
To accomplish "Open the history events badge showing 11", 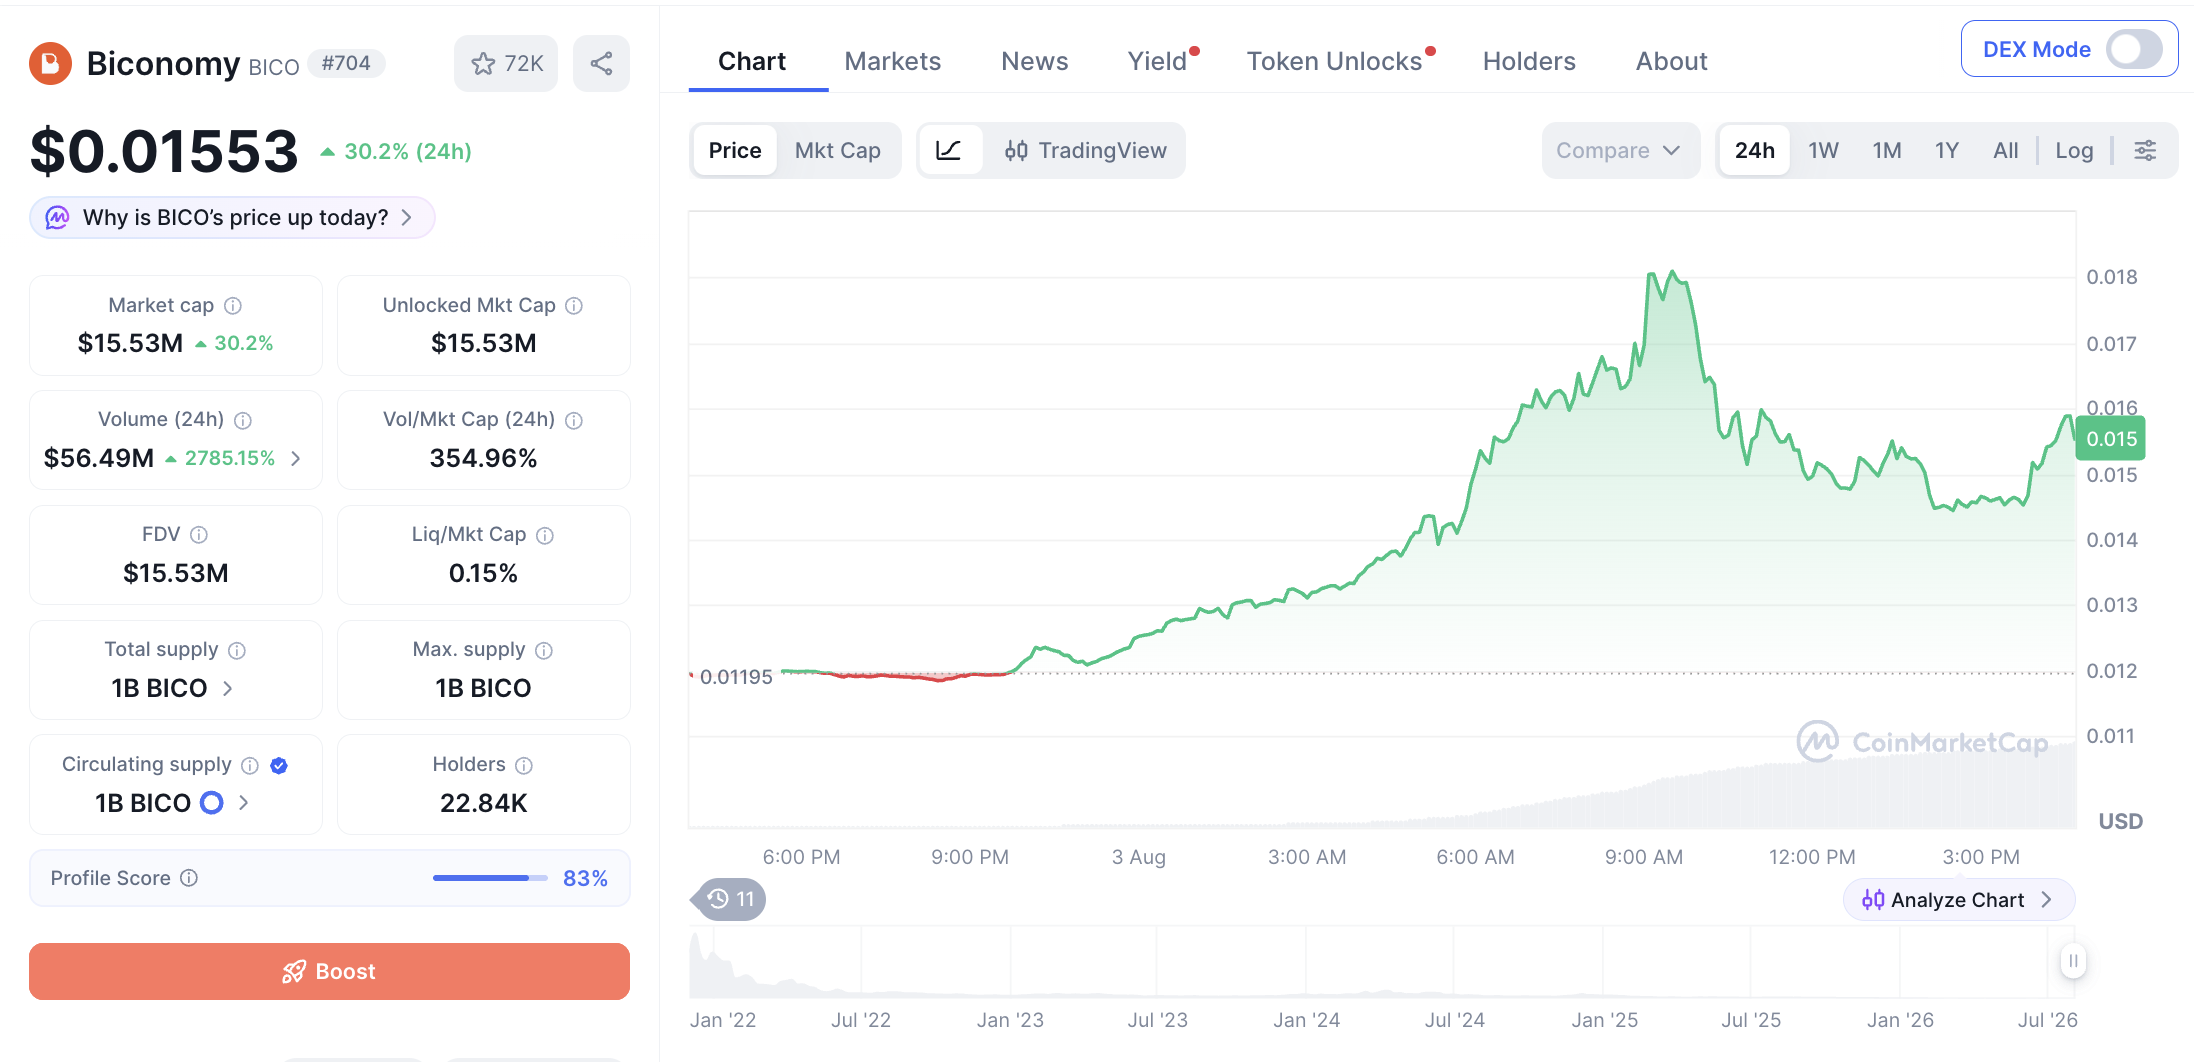I will (x=730, y=899).
